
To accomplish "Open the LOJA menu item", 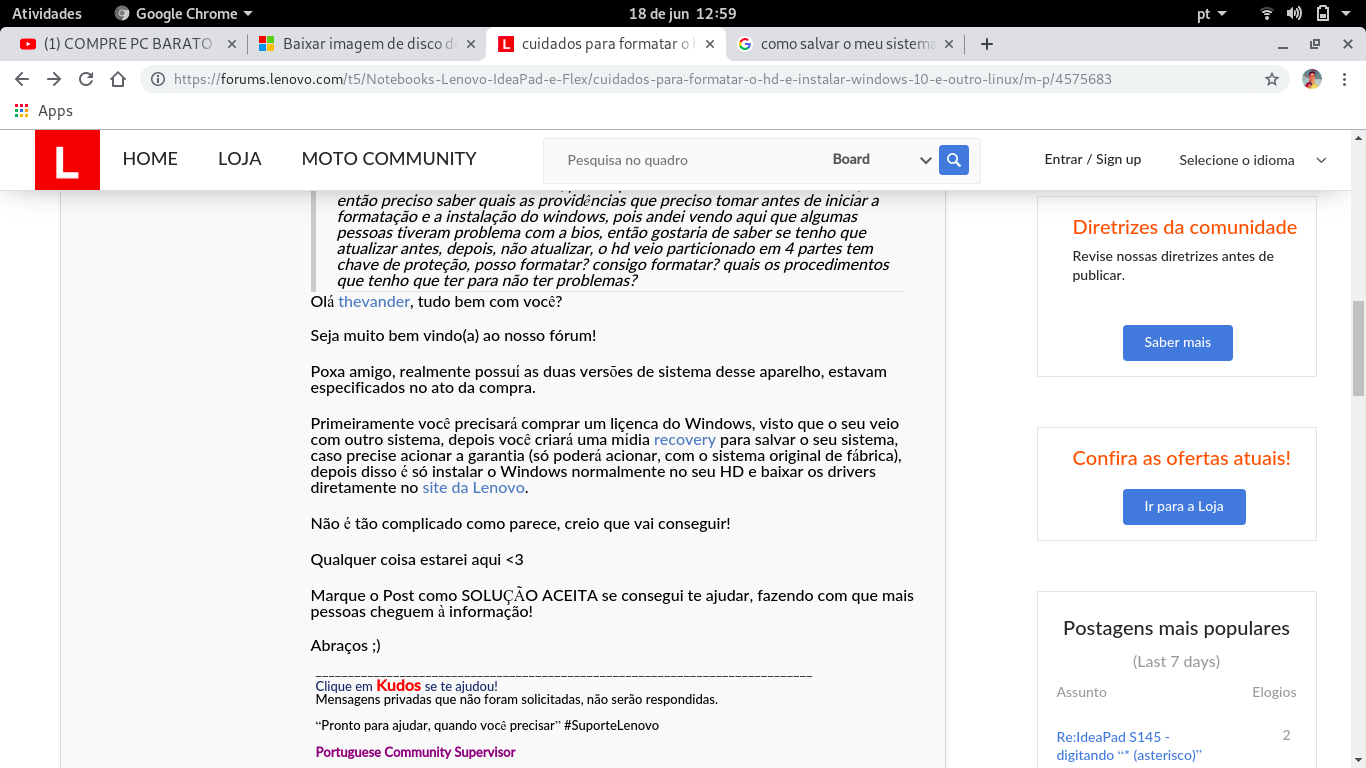I will [240, 159].
